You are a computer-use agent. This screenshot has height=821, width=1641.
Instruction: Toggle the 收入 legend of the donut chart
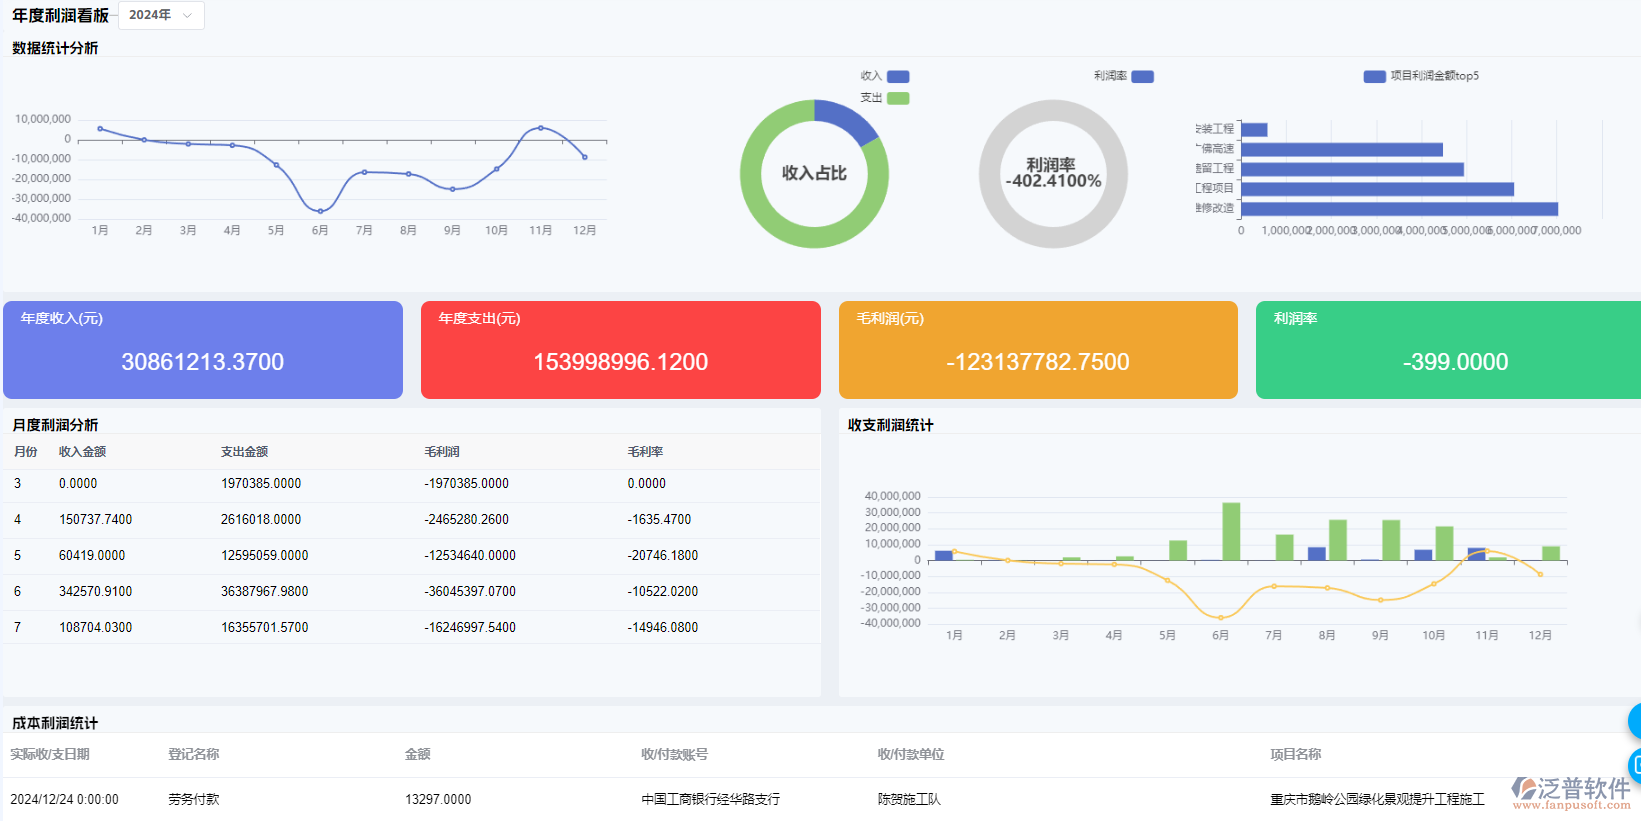point(897,76)
